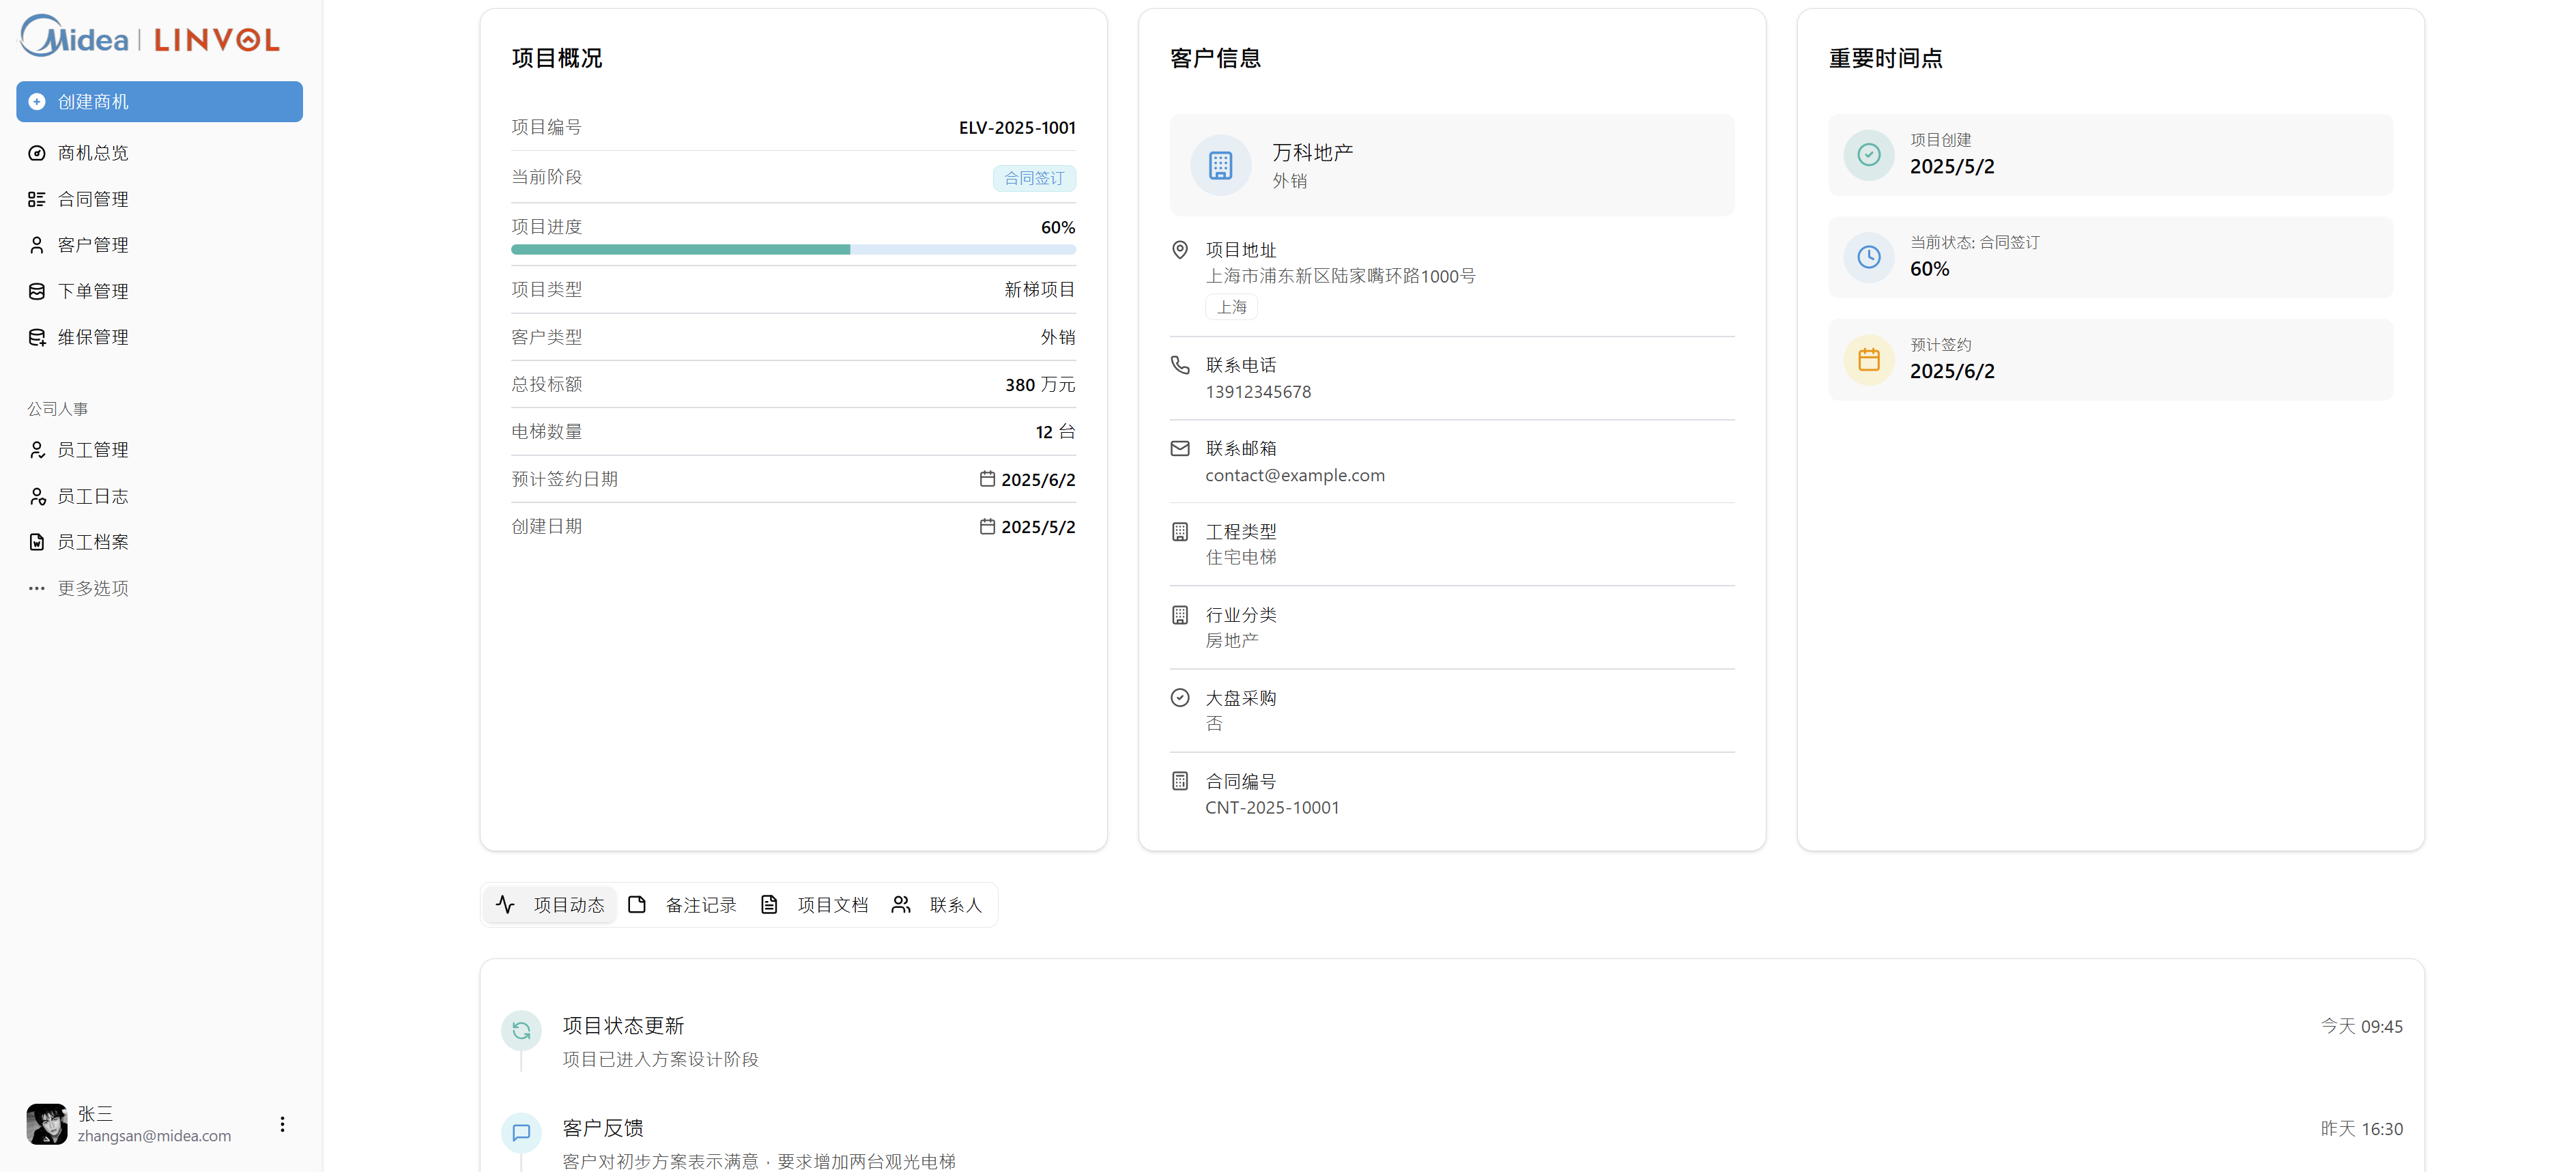Viewport: 2576px width, 1172px height.
Task: Click the 项目进度 60% progress bar
Action: click(793, 250)
